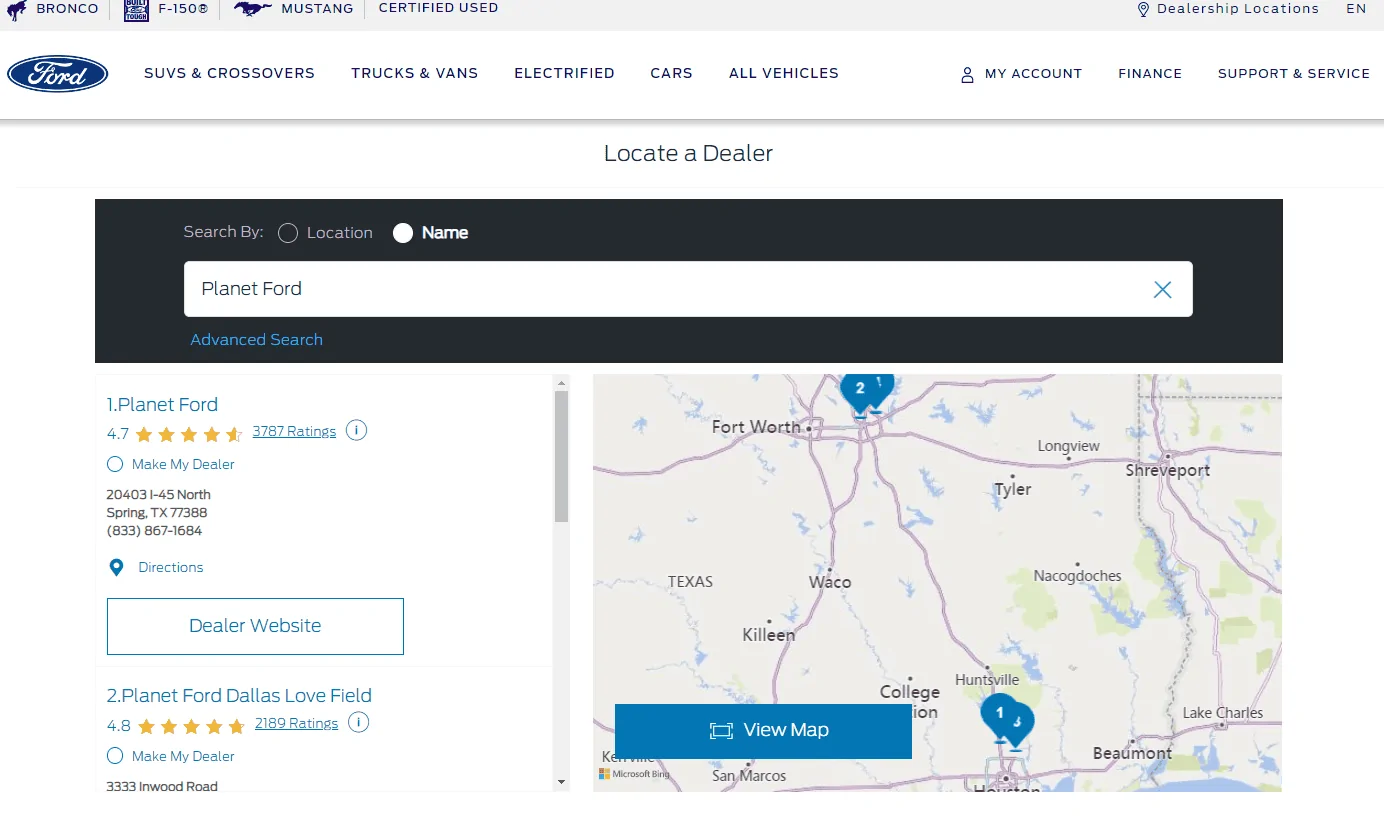1384x820 pixels.
Task: Open the SUVs & Crossovers menu
Action: click(229, 73)
